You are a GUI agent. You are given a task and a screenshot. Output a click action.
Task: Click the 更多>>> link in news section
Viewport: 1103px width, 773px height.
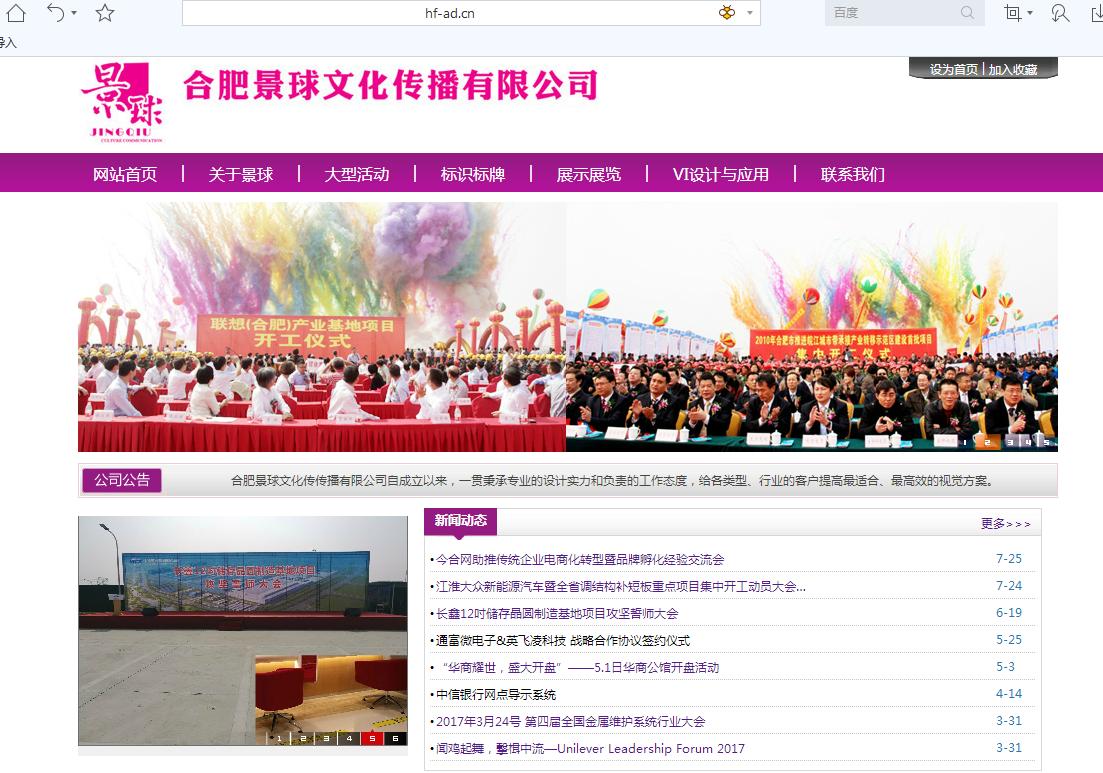click(1005, 523)
